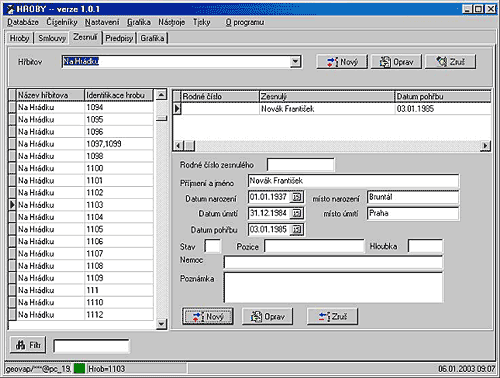Click the down arrow of grave list scrollbar
Image resolution: width=500 pixels, height=378 pixels.
click(x=161, y=324)
